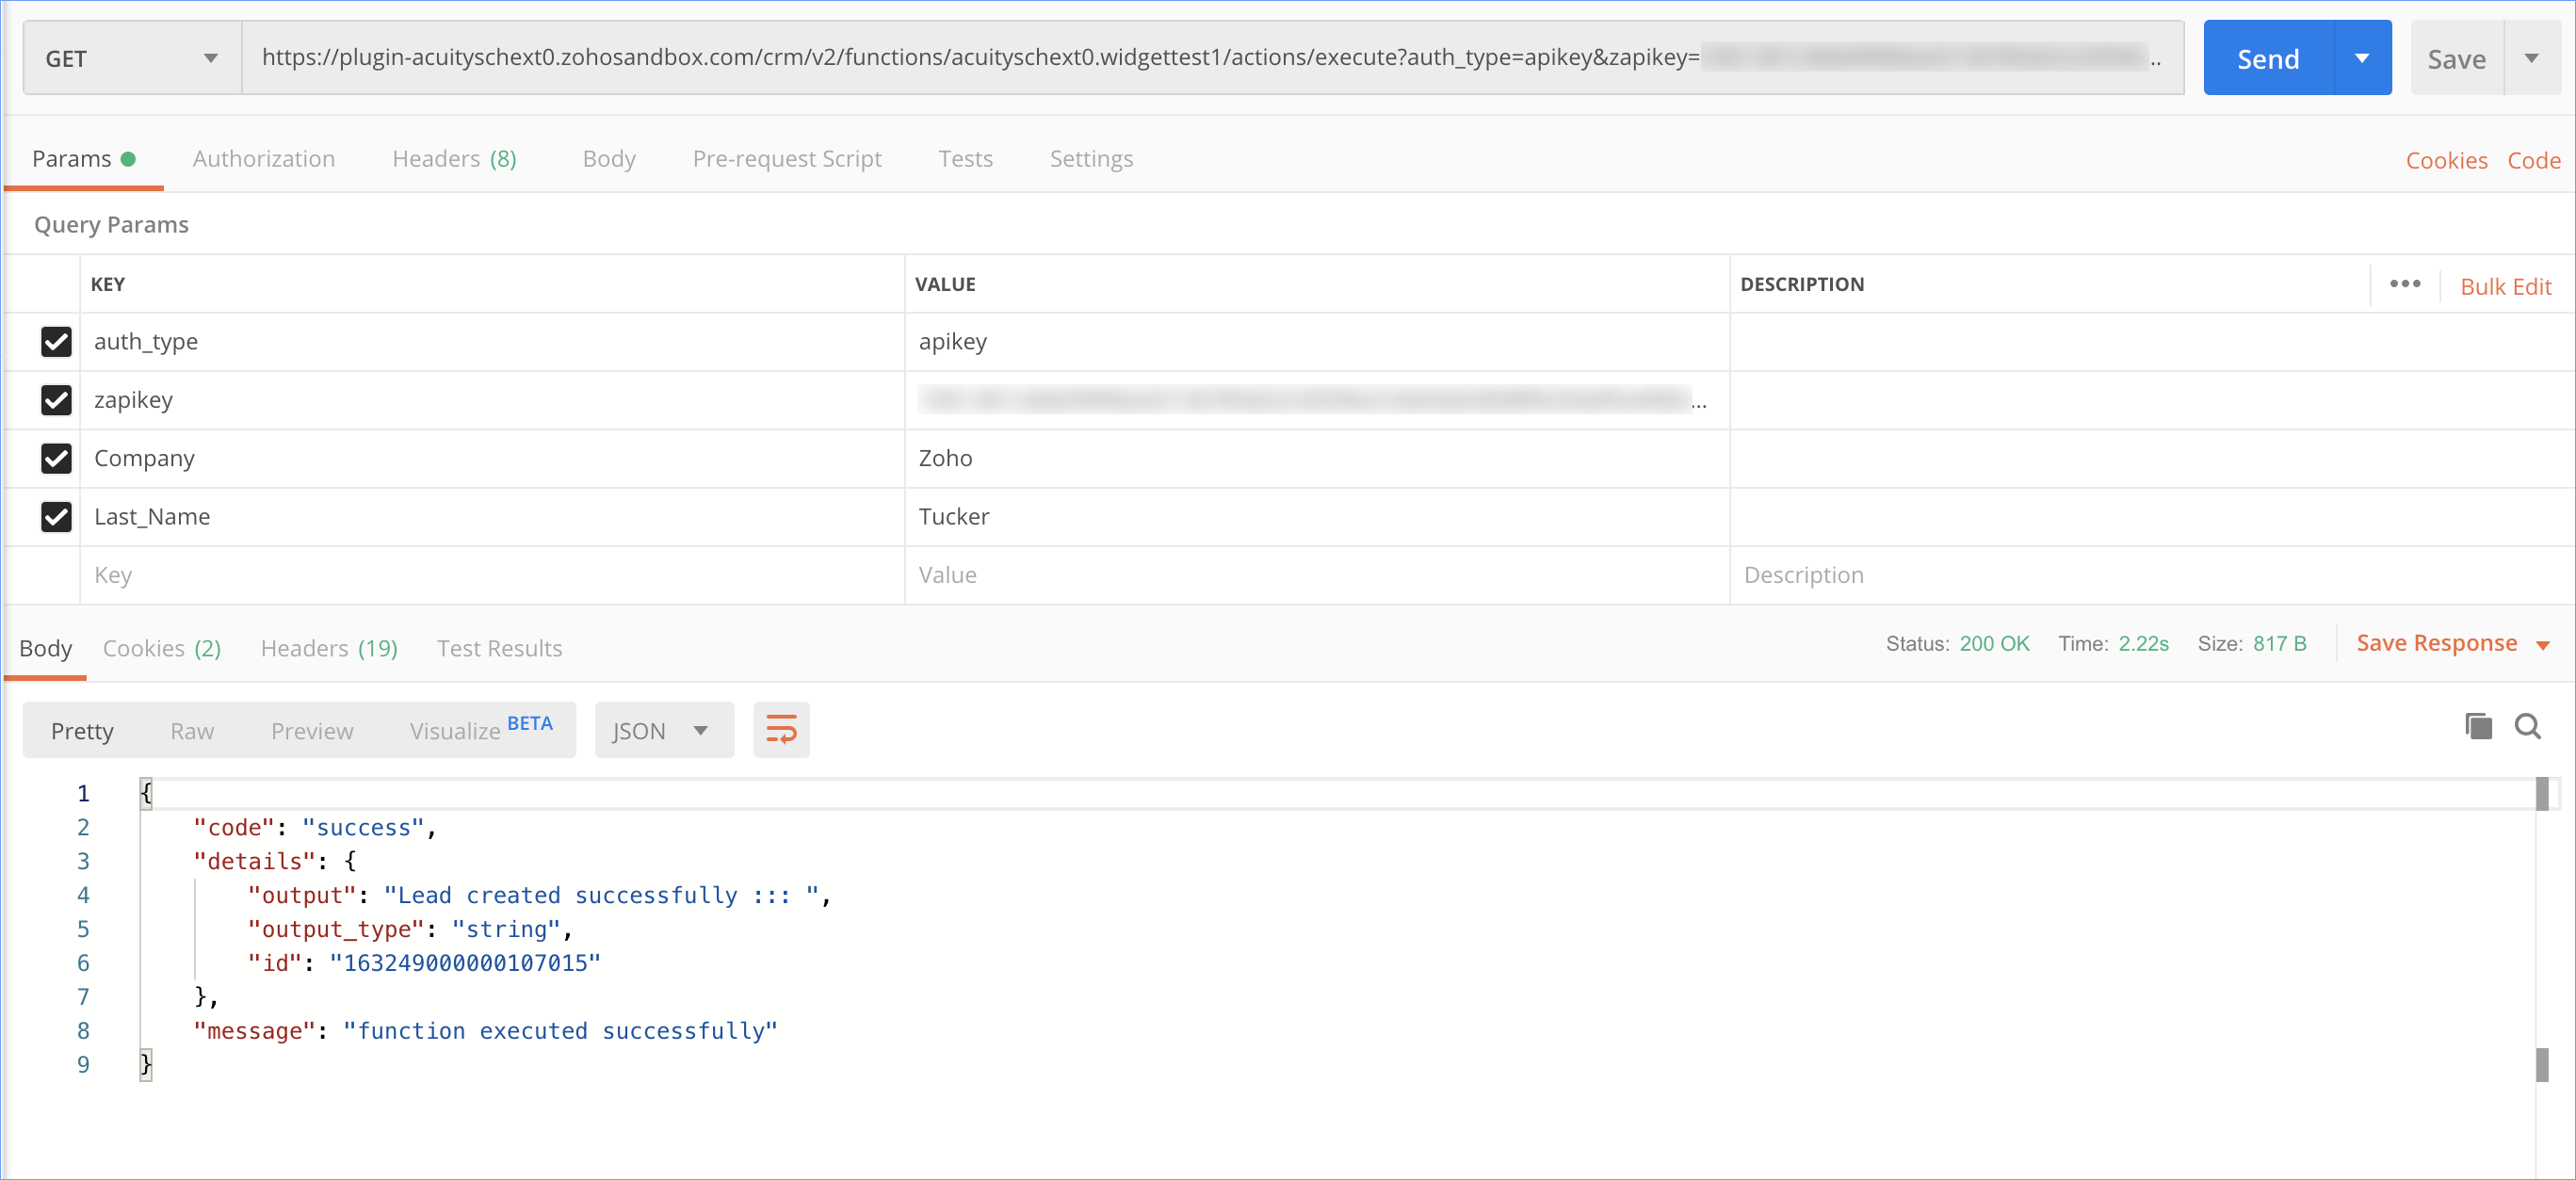The image size is (2576, 1180).
Task: Open the Bulk Edit link
Action: click(2505, 287)
